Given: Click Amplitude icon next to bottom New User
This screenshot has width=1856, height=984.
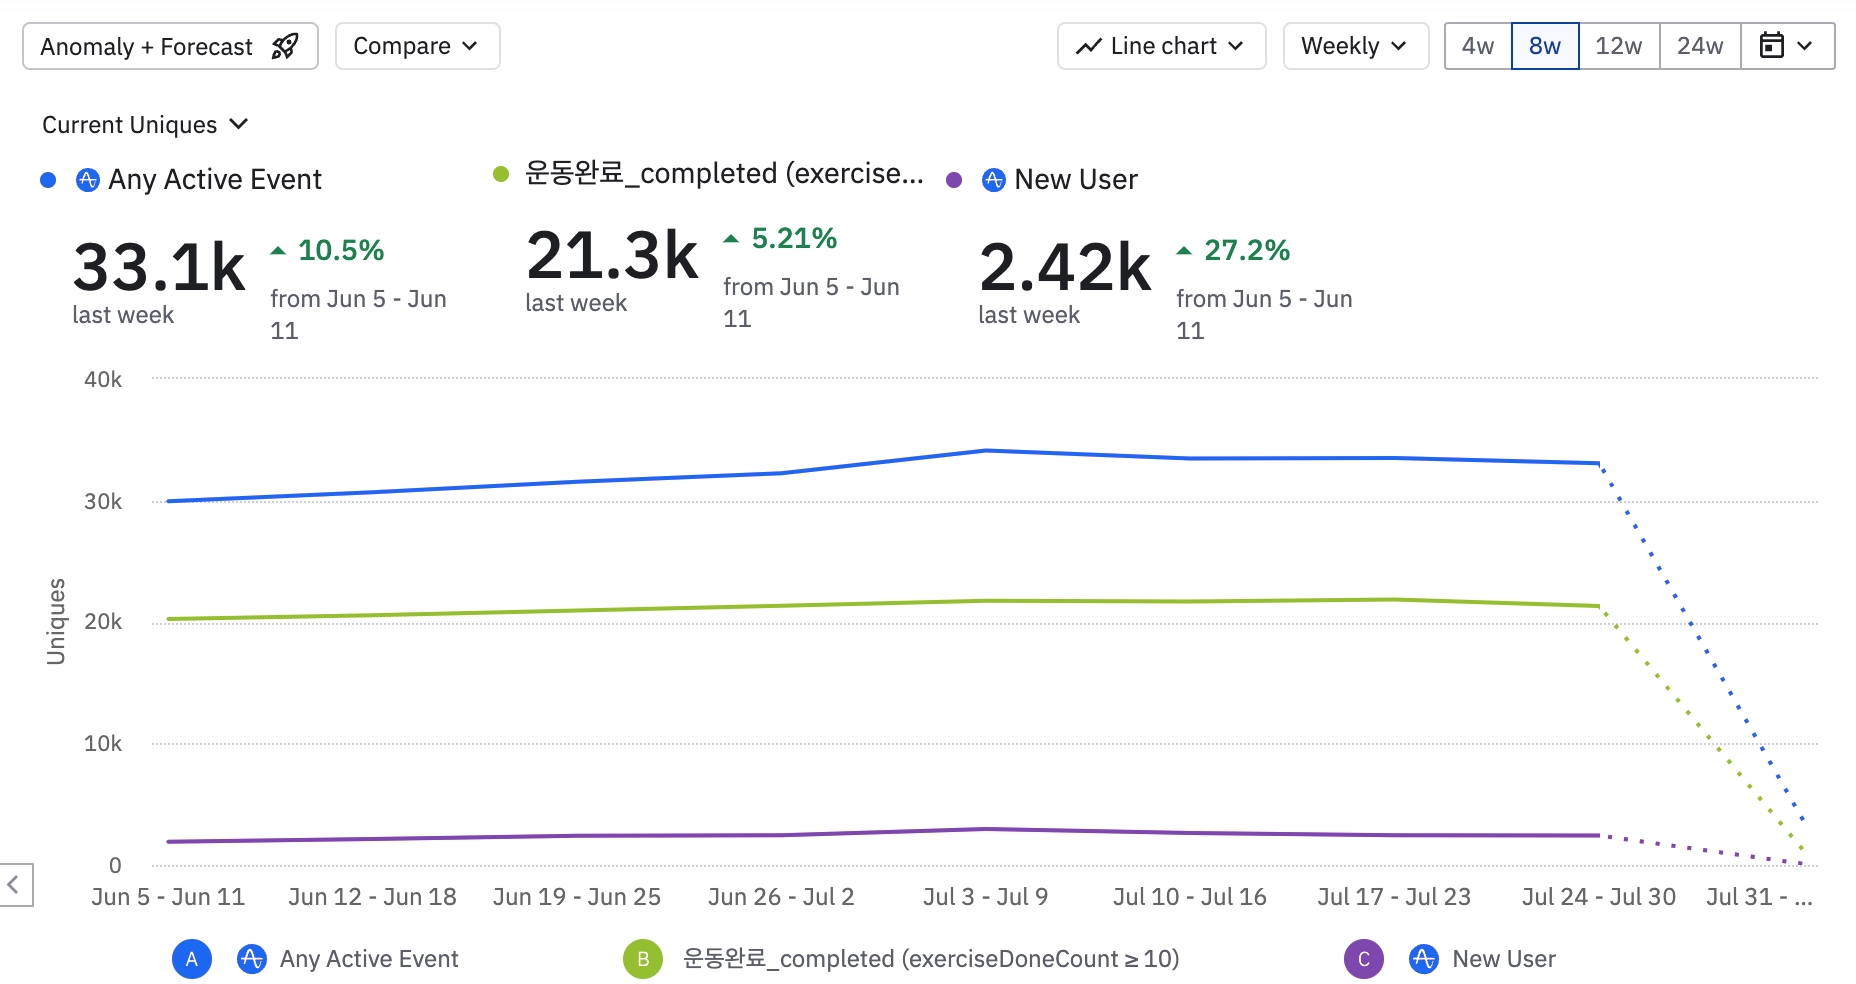Looking at the screenshot, I should [x=1424, y=959].
